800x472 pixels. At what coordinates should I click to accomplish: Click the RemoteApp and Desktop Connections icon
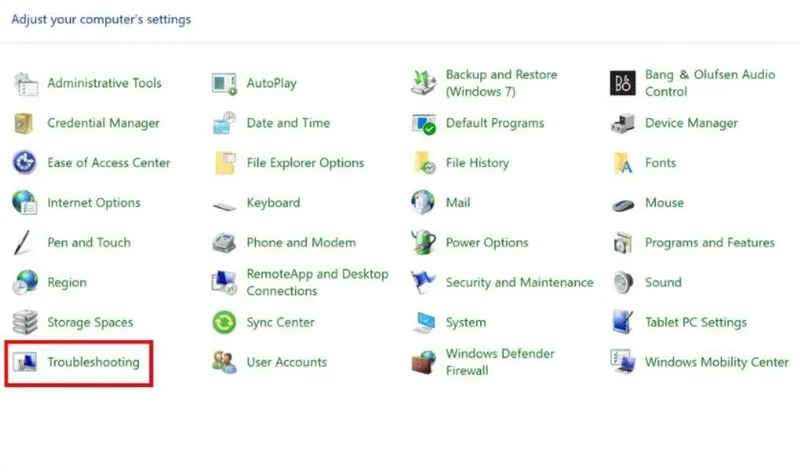click(x=224, y=282)
